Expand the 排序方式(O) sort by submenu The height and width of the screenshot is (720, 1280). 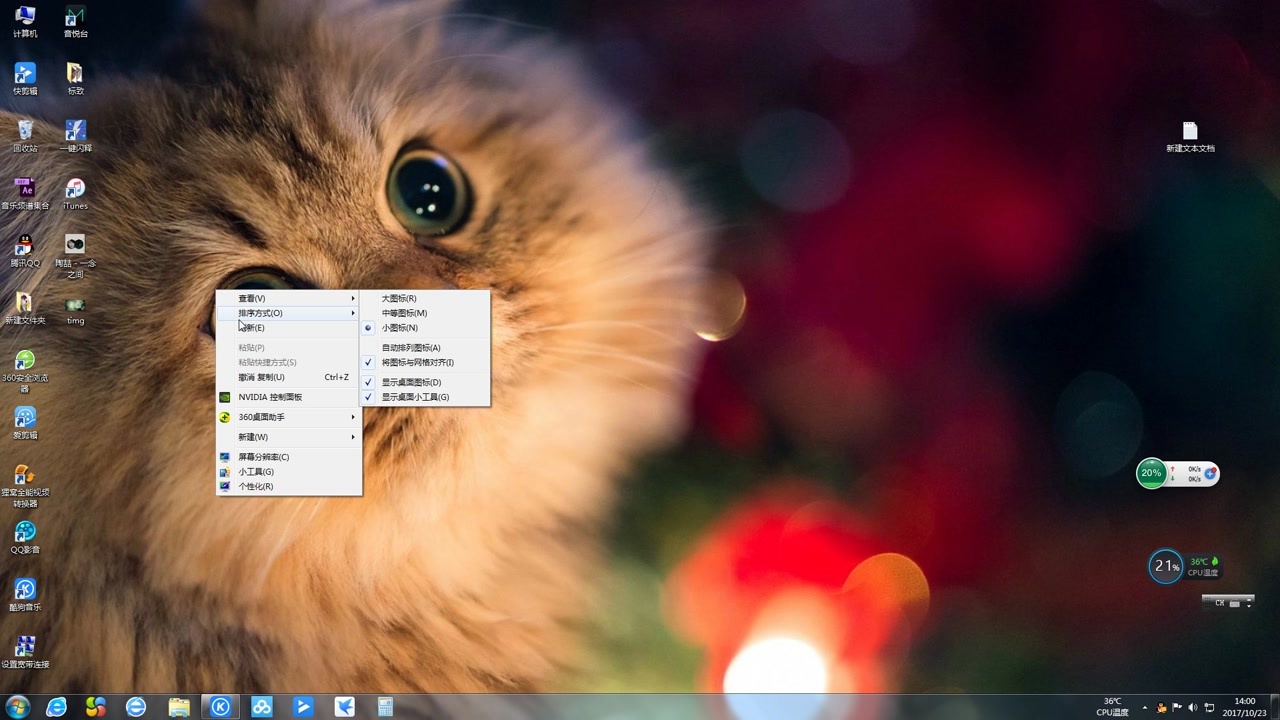(x=289, y=313)
